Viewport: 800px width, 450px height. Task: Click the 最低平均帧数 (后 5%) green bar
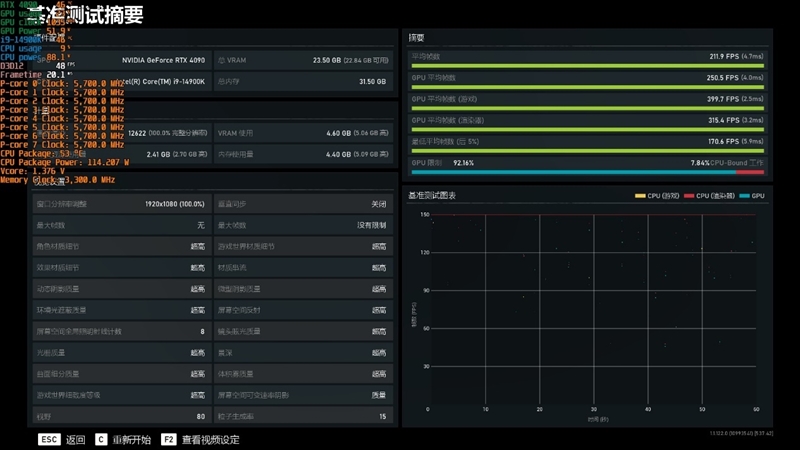point(588,151)
